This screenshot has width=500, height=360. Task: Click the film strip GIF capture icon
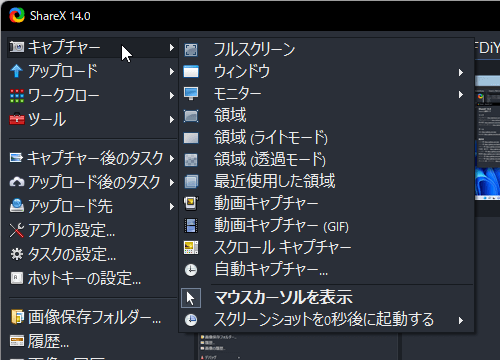191,226
